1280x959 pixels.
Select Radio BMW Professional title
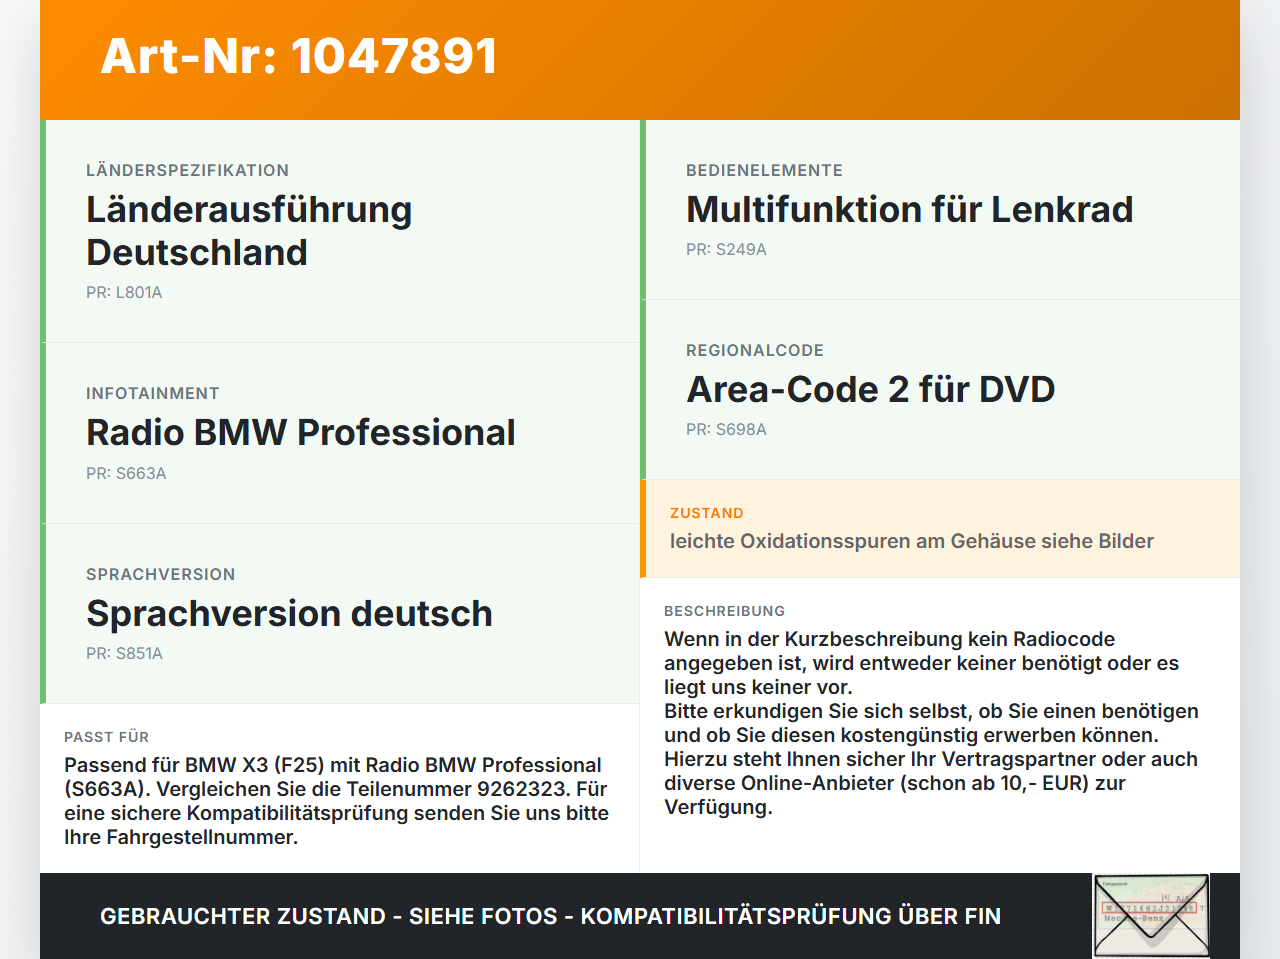click(x=301, y=432)
